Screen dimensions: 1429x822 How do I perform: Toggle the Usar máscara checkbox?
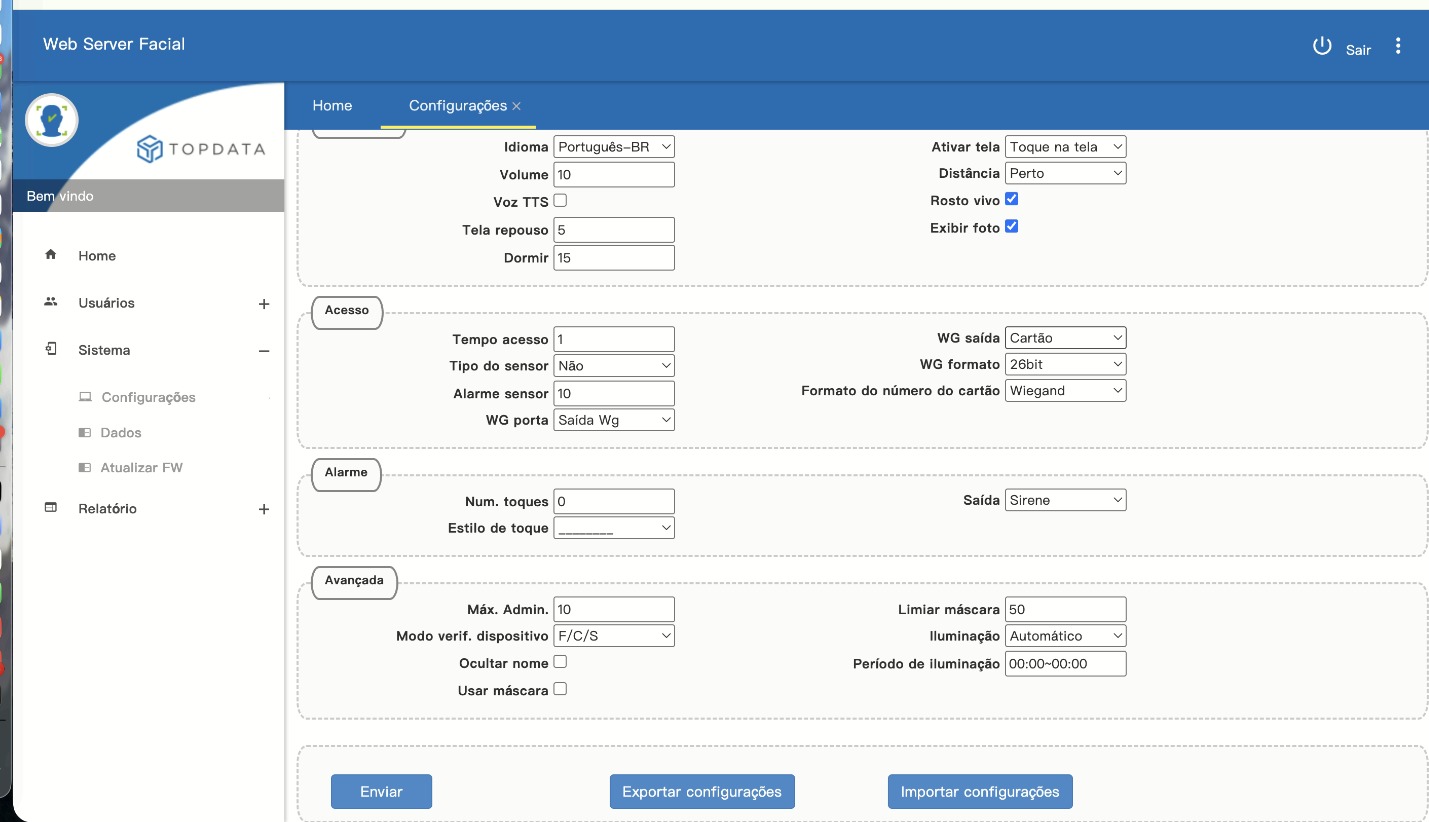point(560,688)
